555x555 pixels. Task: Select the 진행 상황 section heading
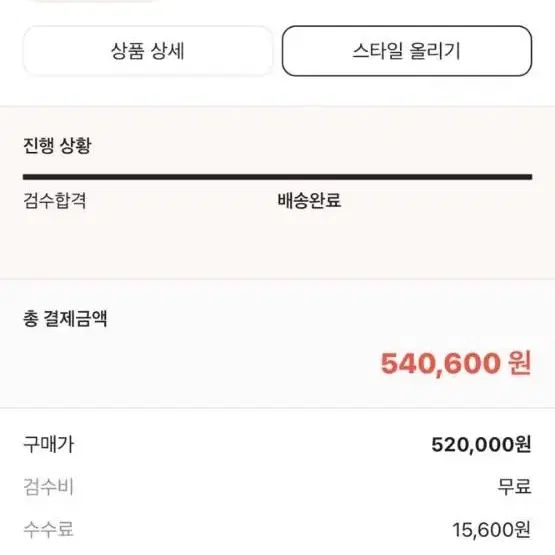[57, 145]
